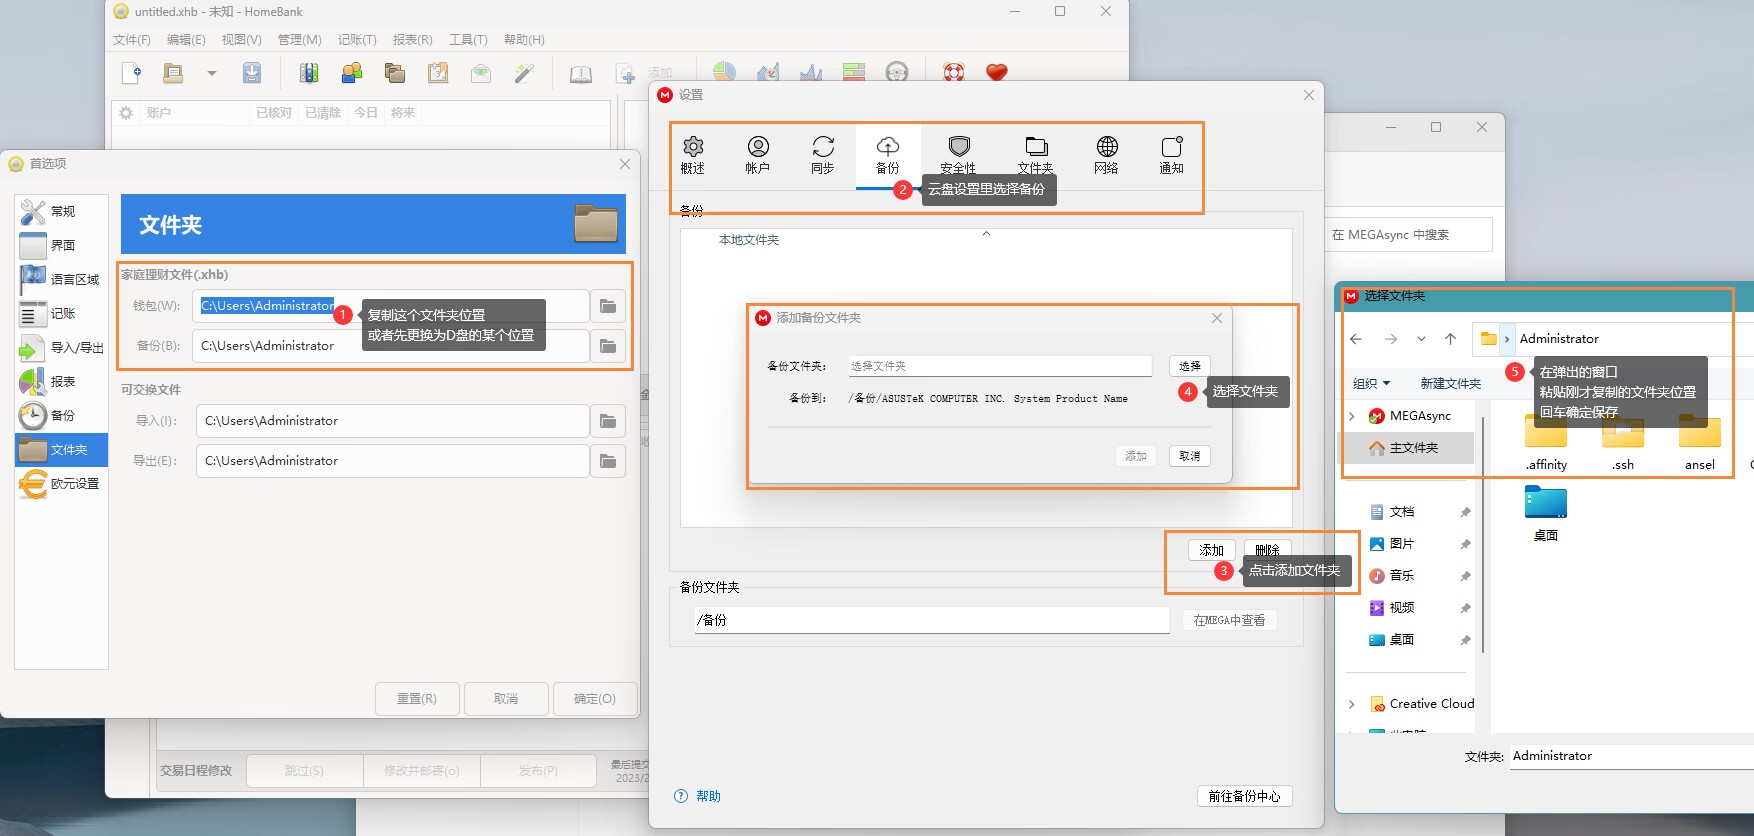The image size is (1754, 836).
Task: Click the 导入 path input field
Action: pyautogui.click(x=392, y=421)
